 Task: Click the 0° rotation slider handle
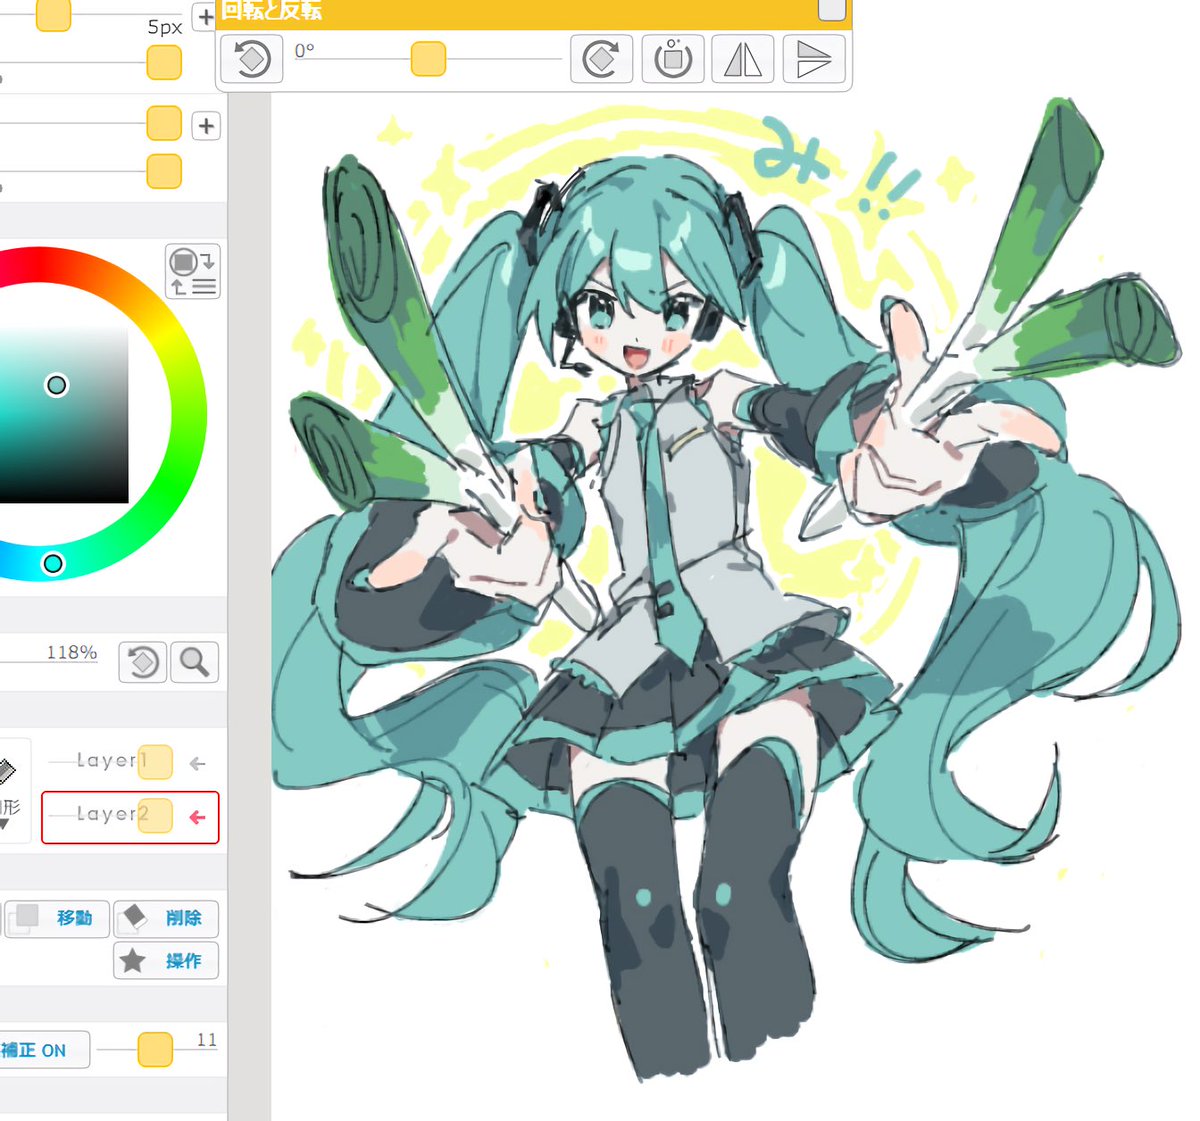(426, 59)
